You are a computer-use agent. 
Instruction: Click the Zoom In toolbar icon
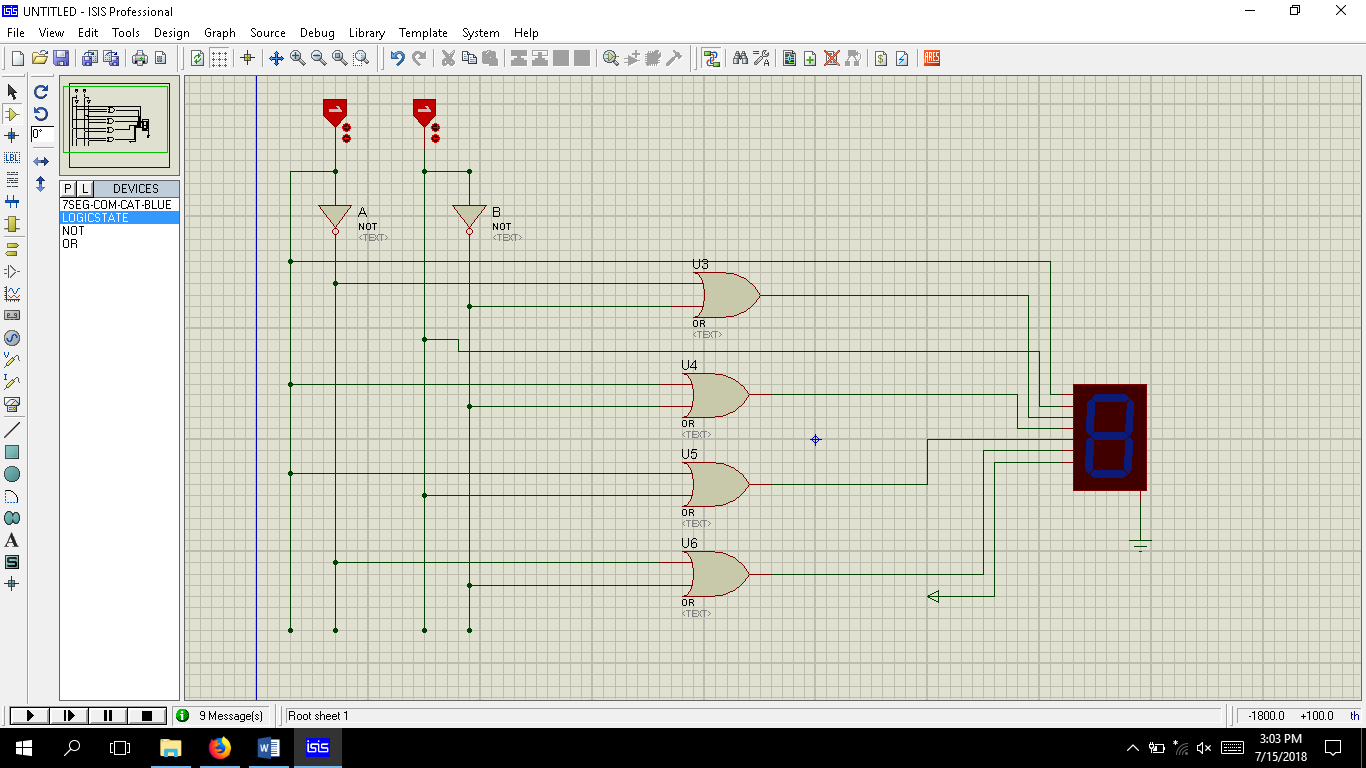(296, 57)
